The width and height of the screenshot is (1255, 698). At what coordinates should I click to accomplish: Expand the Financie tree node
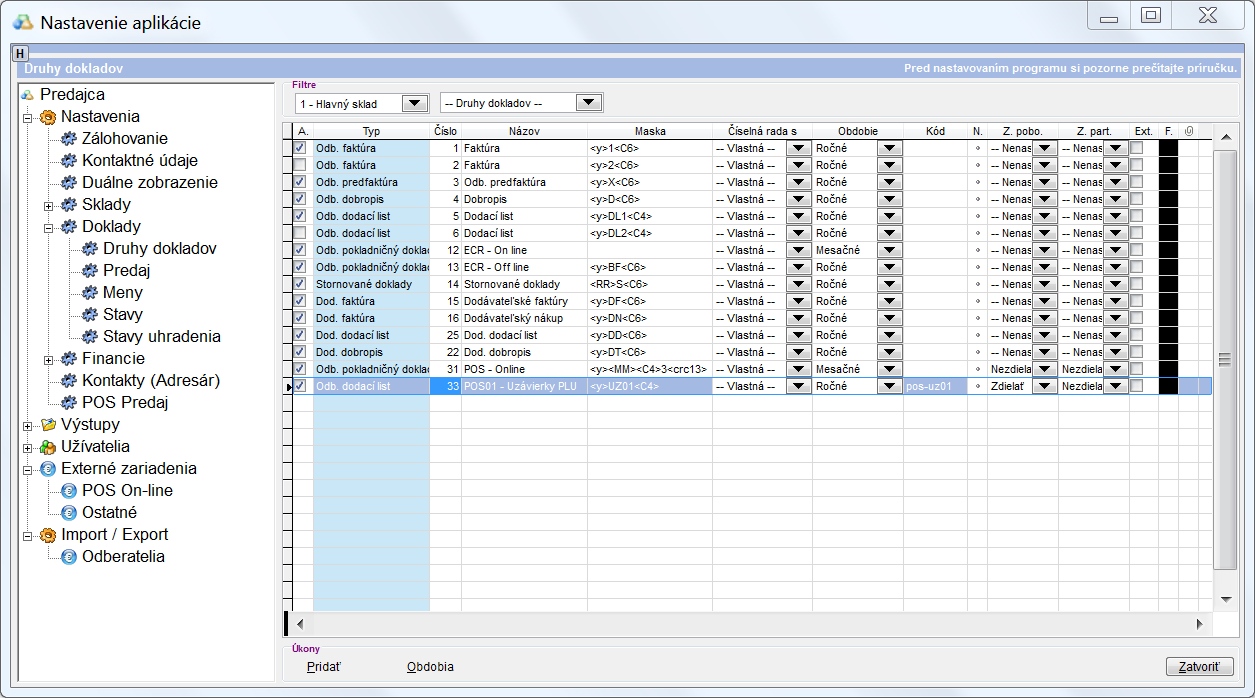(48, 359)
